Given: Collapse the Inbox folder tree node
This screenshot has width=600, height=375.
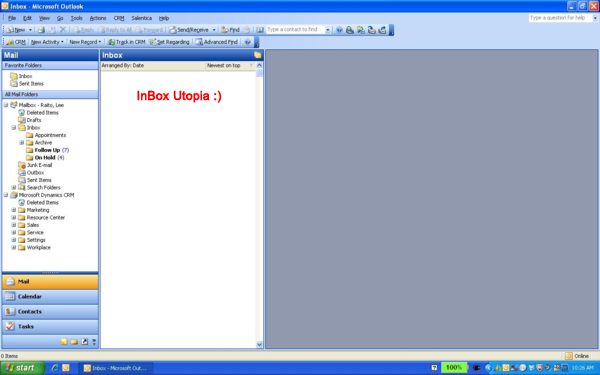Looking at the screenshot, I should tap(14, 127).
